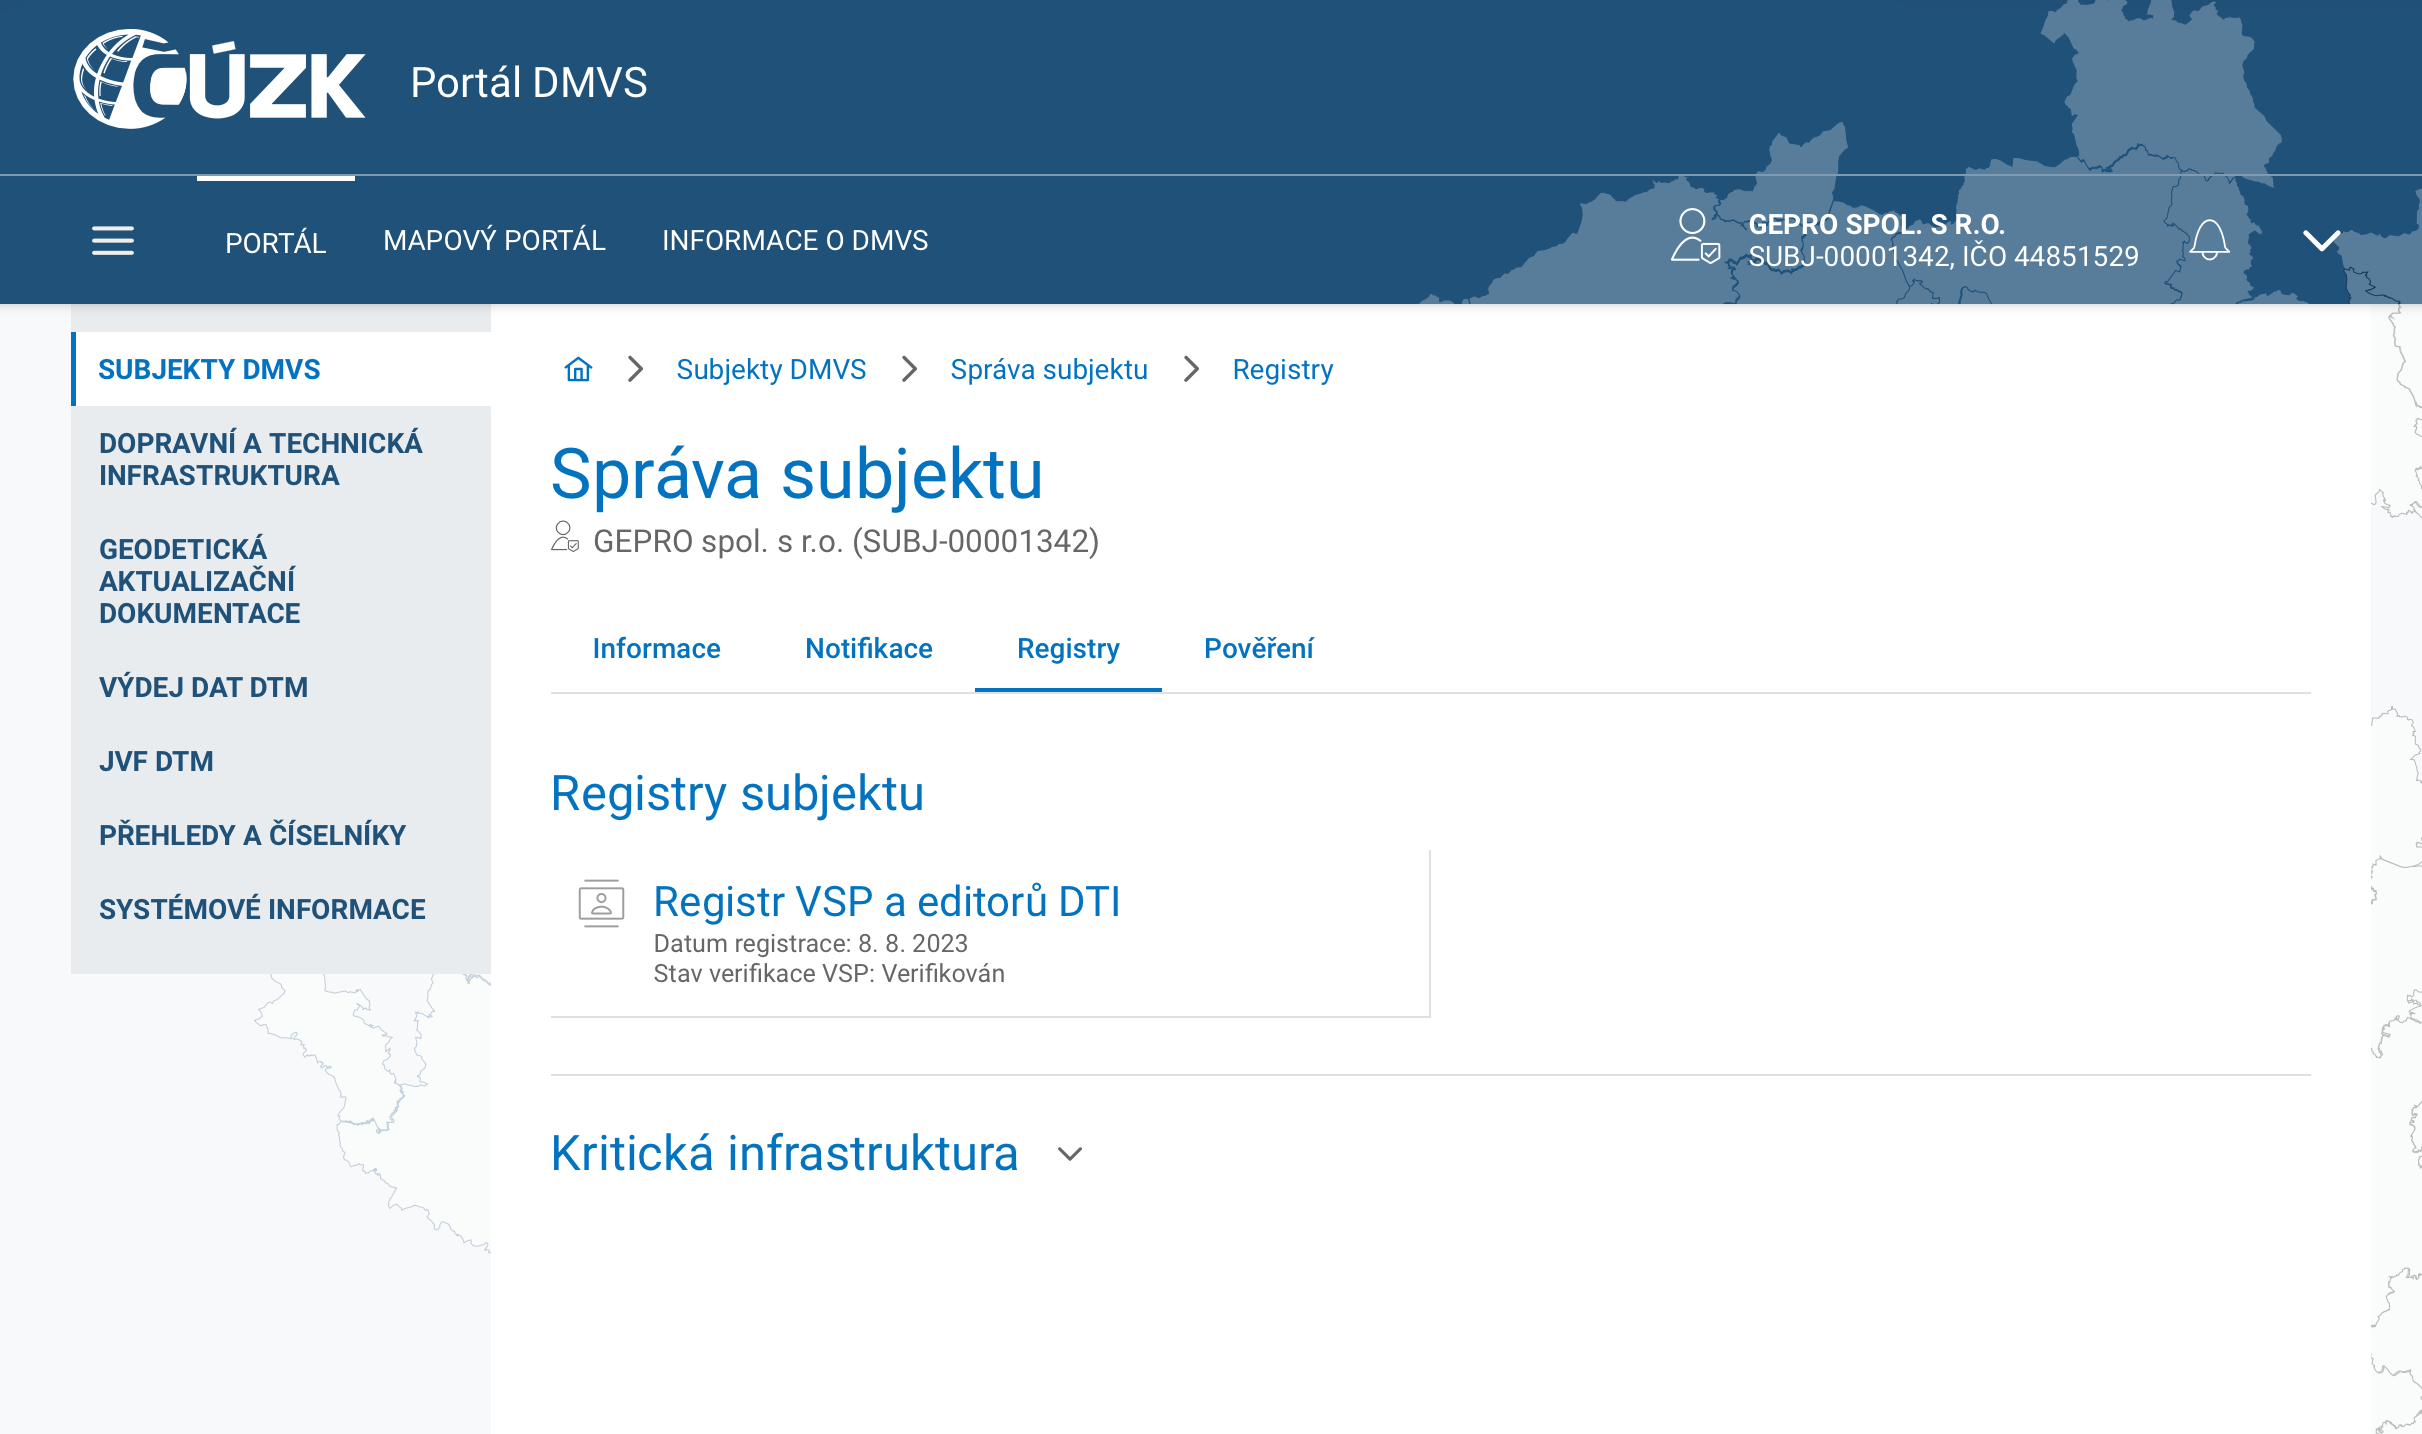
Task: Click the Registry breadcrumb link
Action: pos(1283,369)
